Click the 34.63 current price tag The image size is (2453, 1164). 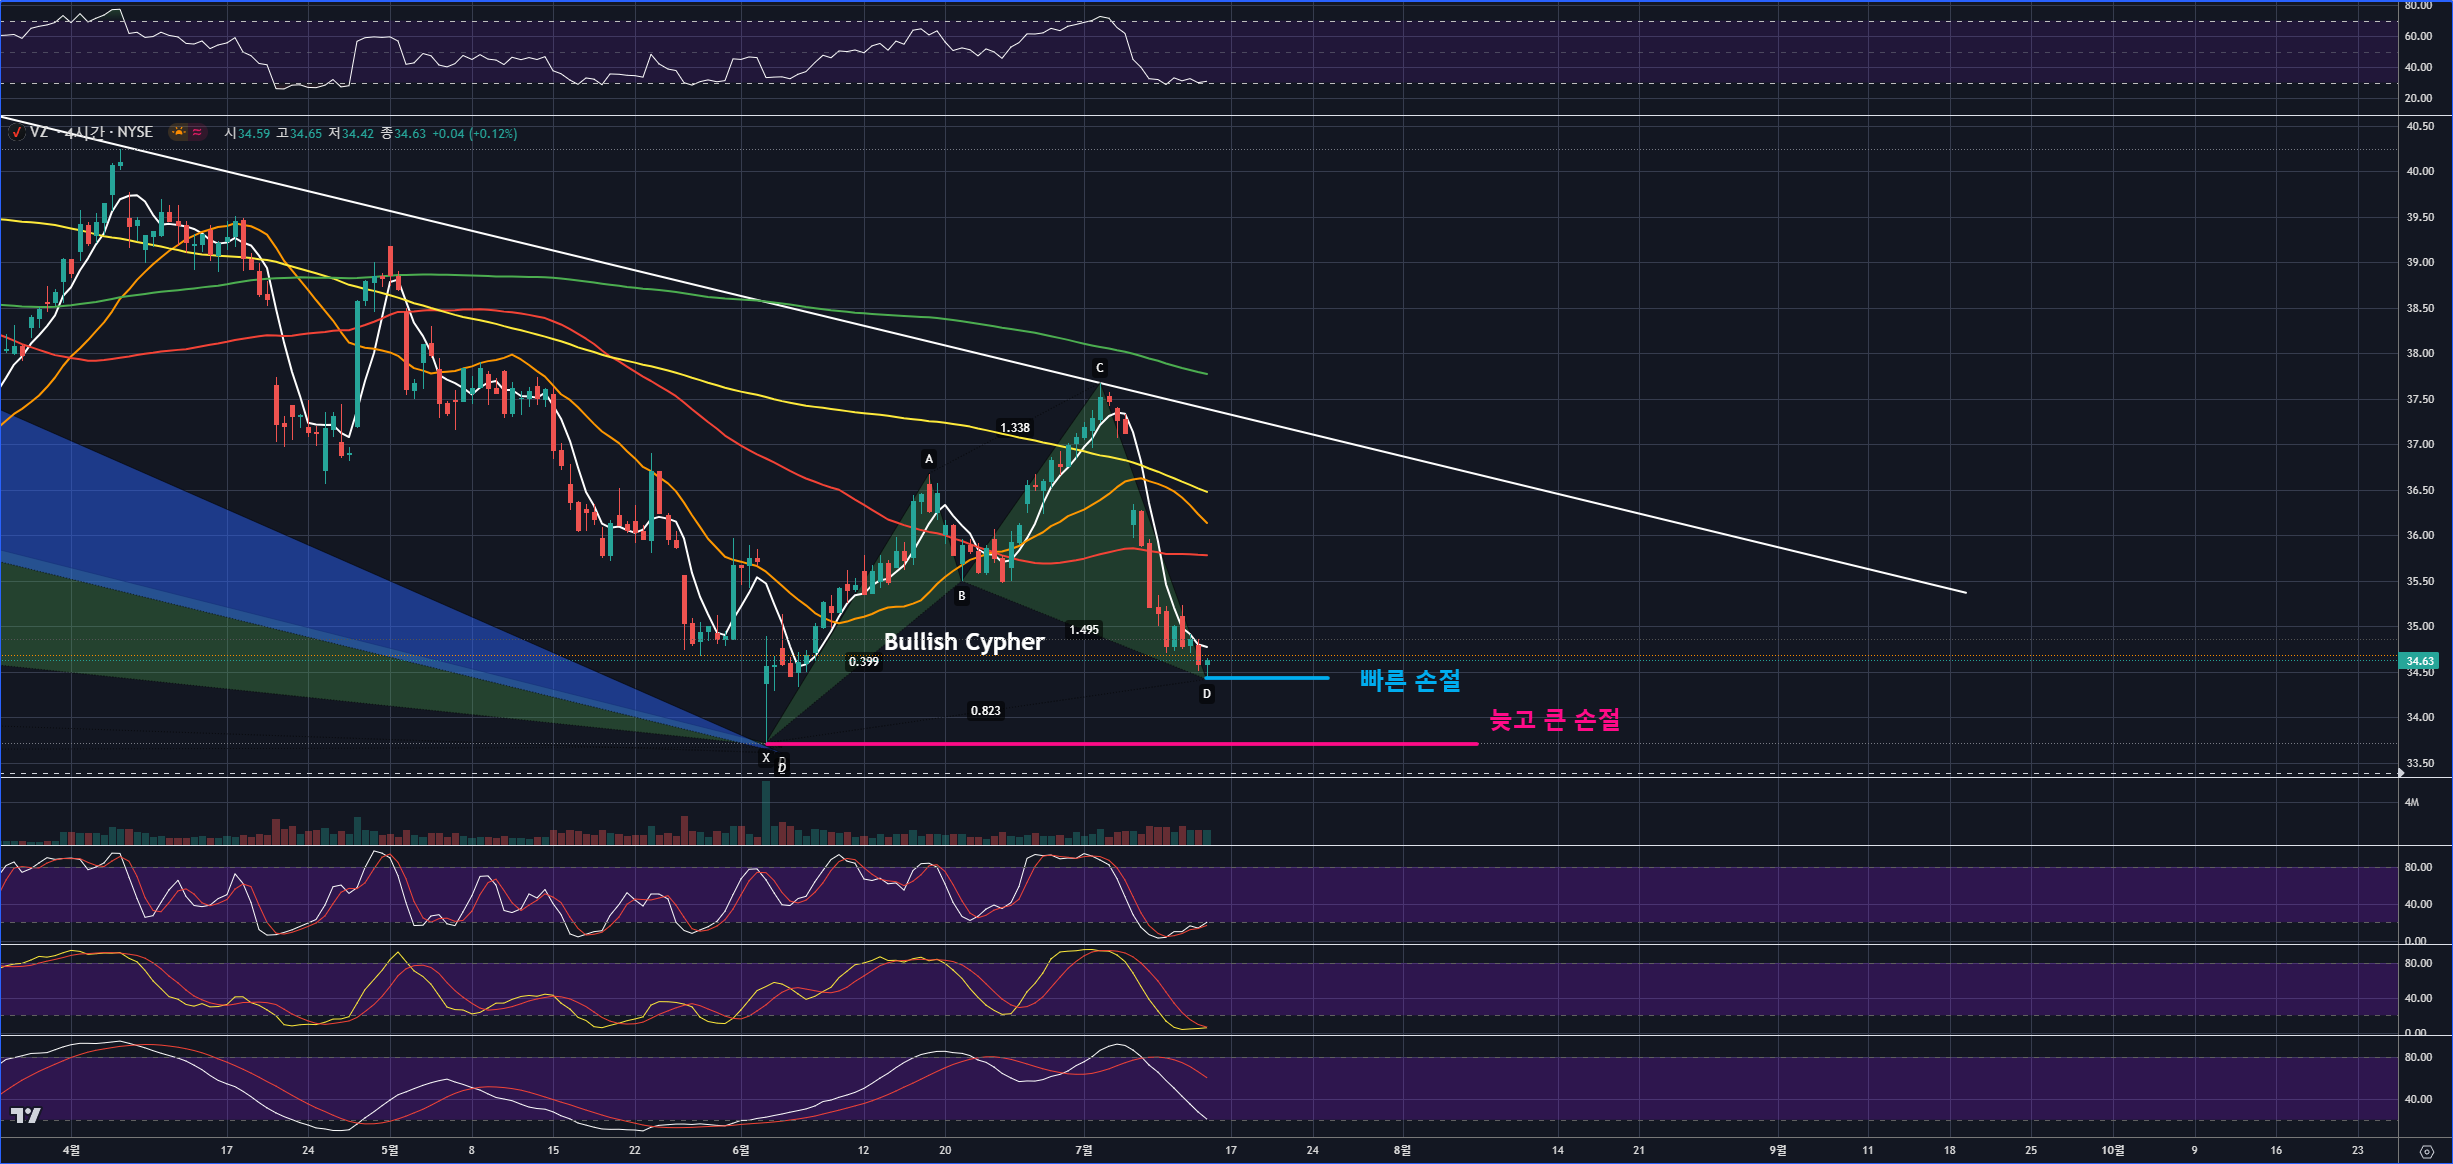[2419, 661]
